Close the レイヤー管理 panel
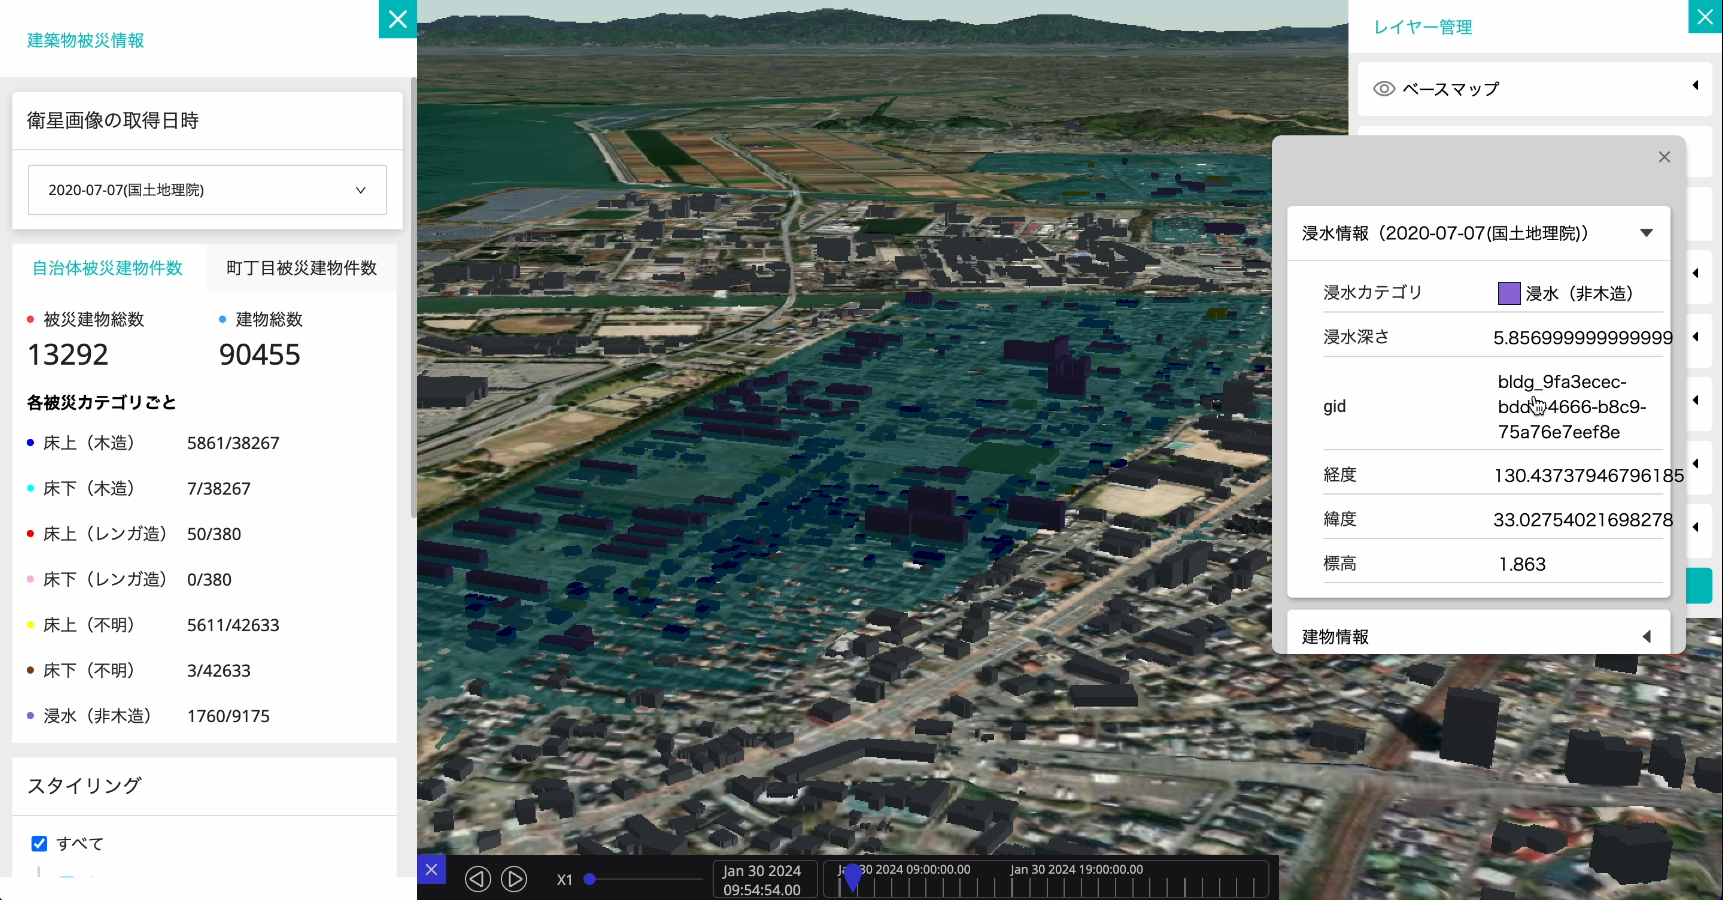This screenshot has height=900, width=1723. pos(1705,17)
